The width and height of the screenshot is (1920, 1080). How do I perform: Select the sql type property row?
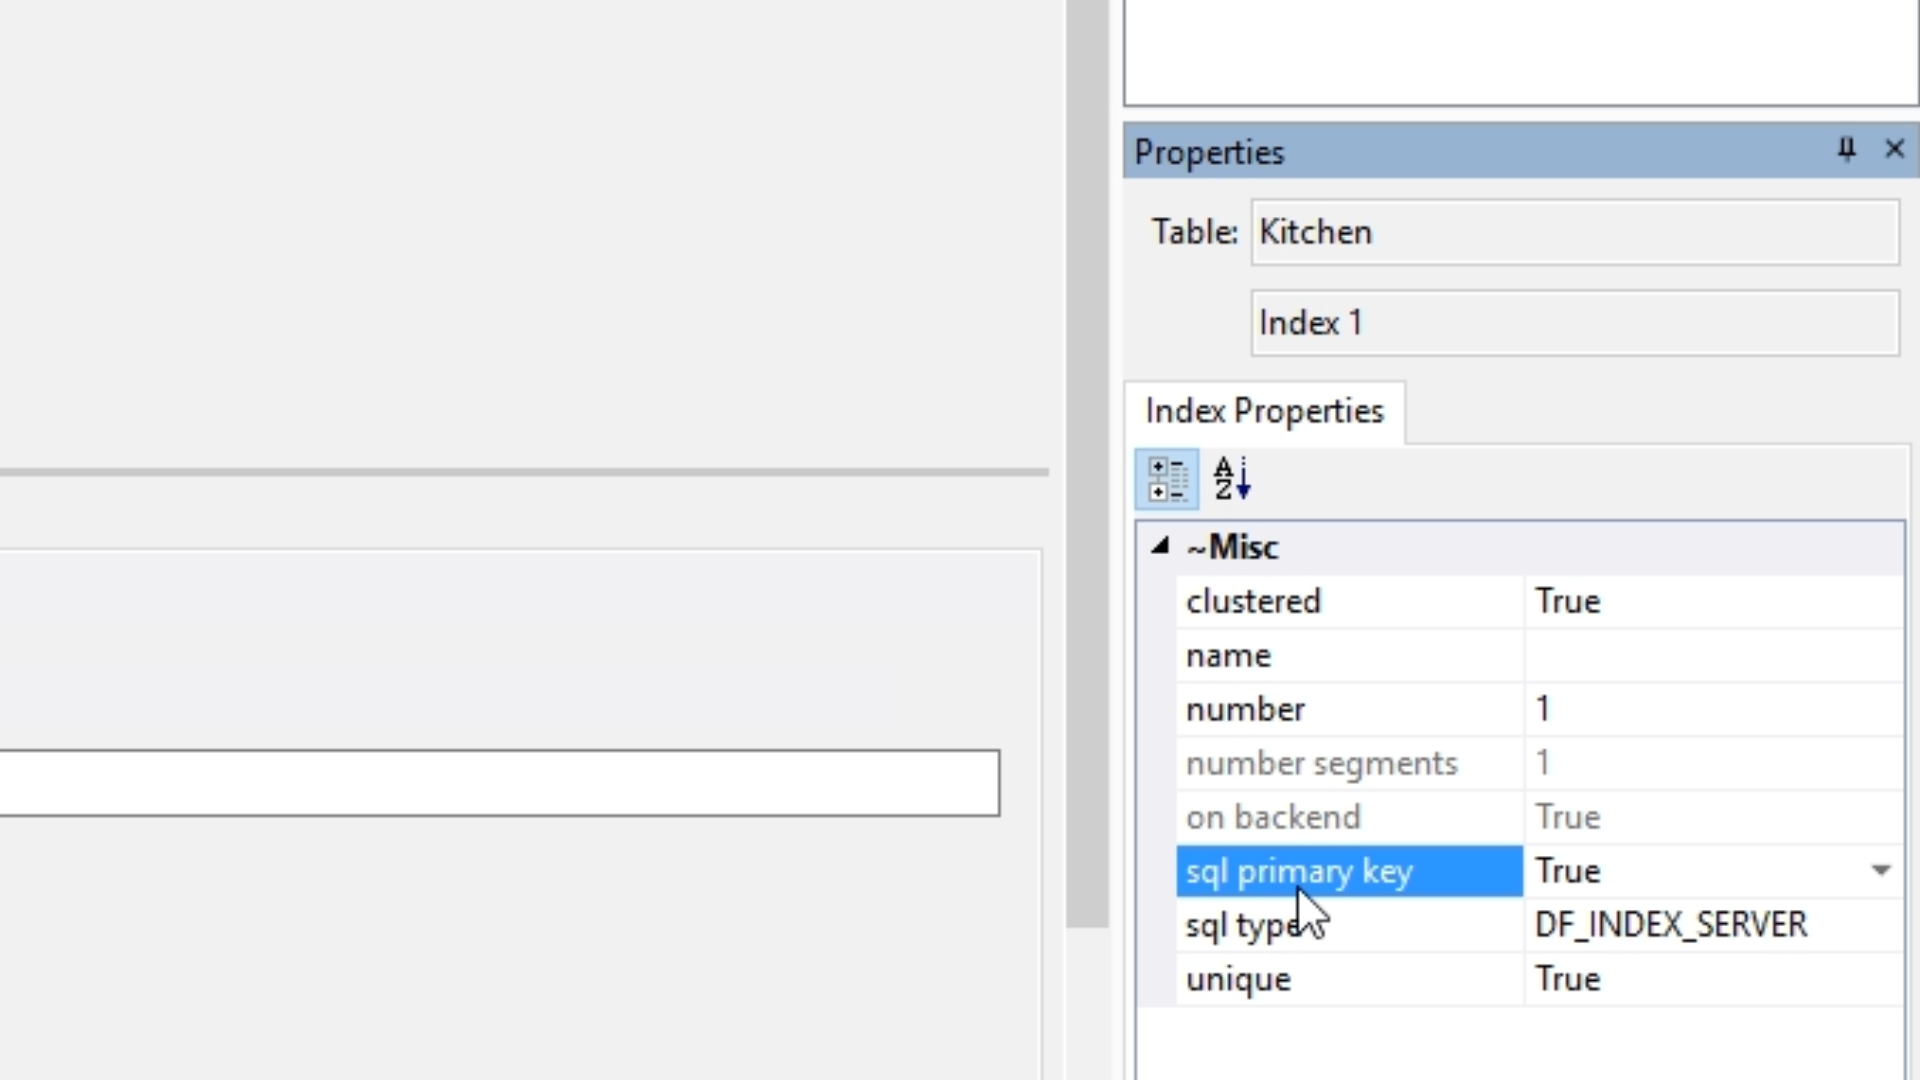[x=1240, y=926]
